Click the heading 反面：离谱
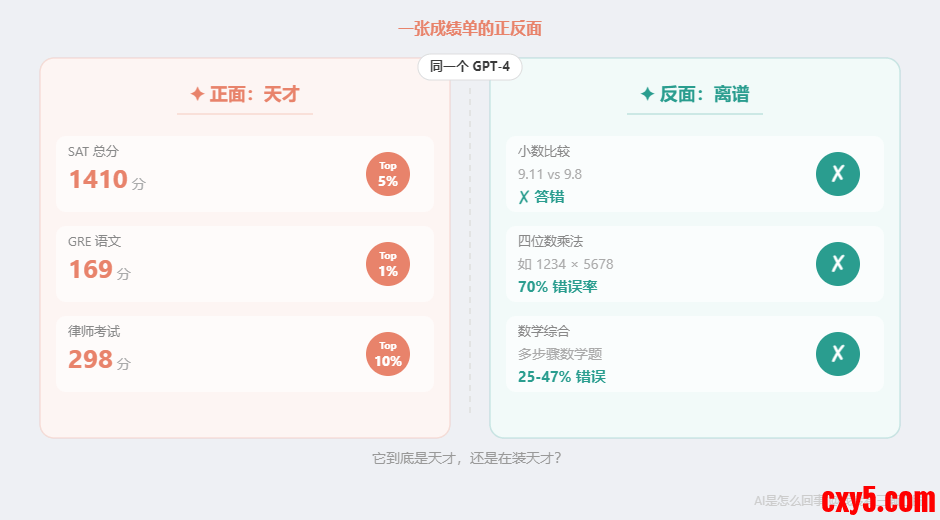Viewport: 940px width, 520px height. [704, 94]
